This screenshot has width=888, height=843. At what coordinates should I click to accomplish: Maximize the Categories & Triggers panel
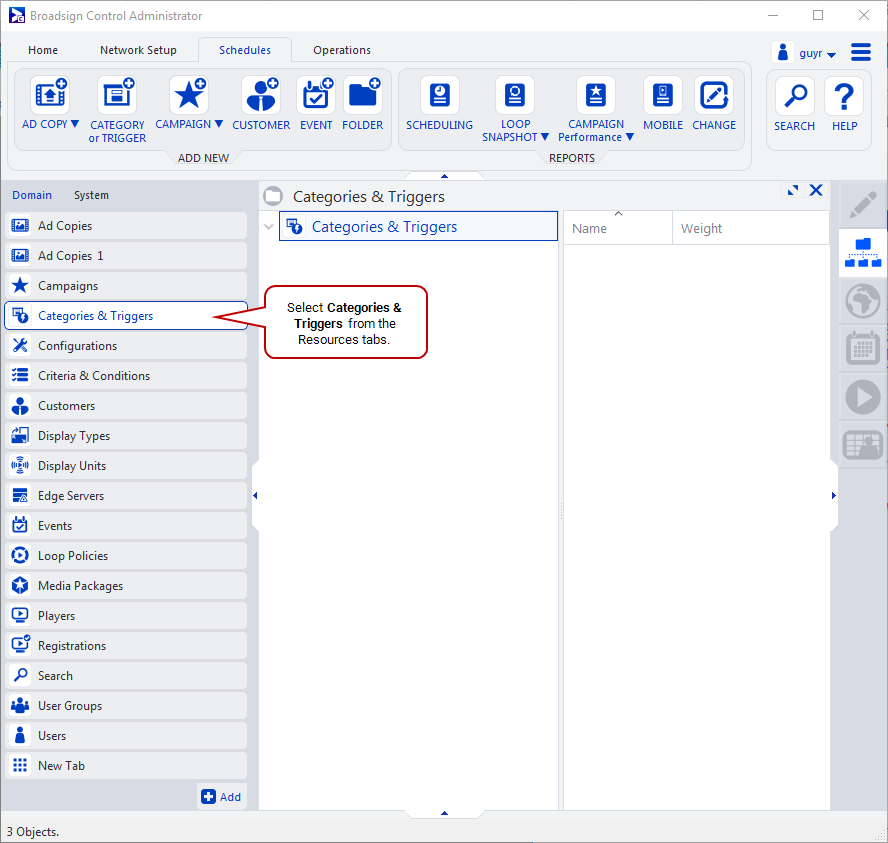coord(793,190)
